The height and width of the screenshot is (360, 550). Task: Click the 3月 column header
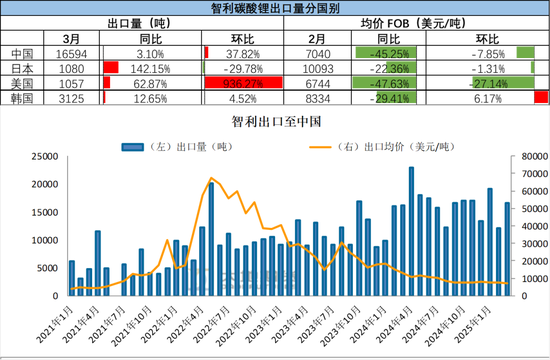(72, 38)
